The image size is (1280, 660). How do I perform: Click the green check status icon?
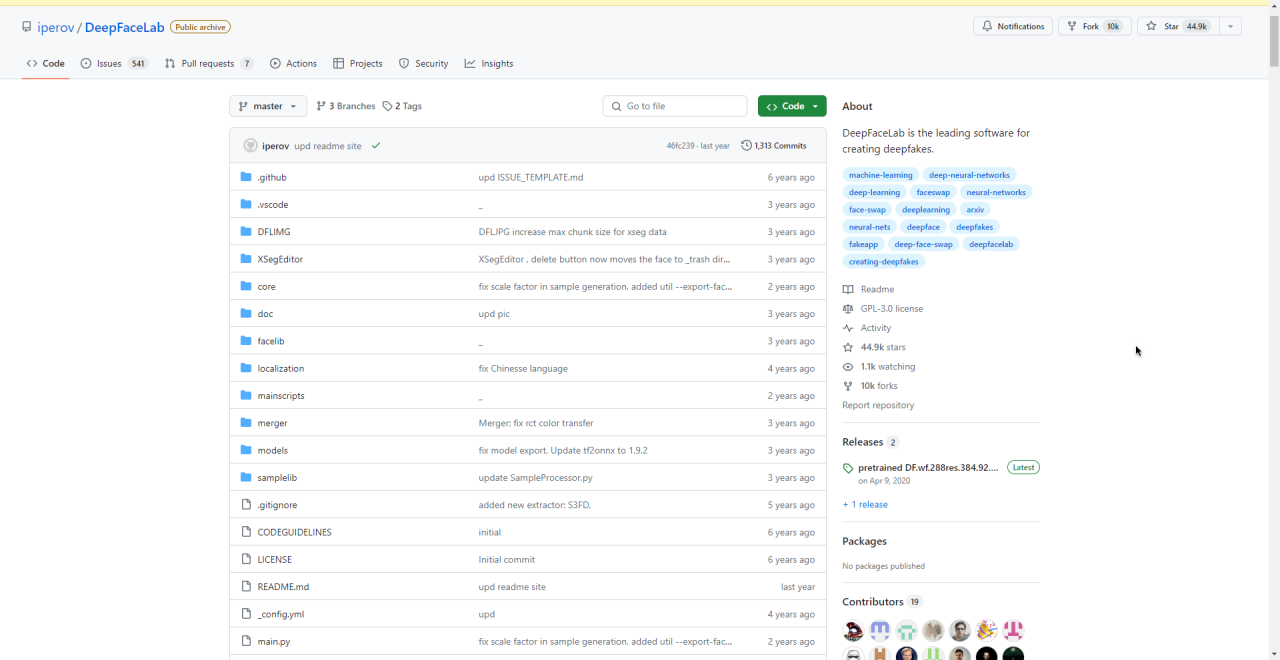pos(376,146)
